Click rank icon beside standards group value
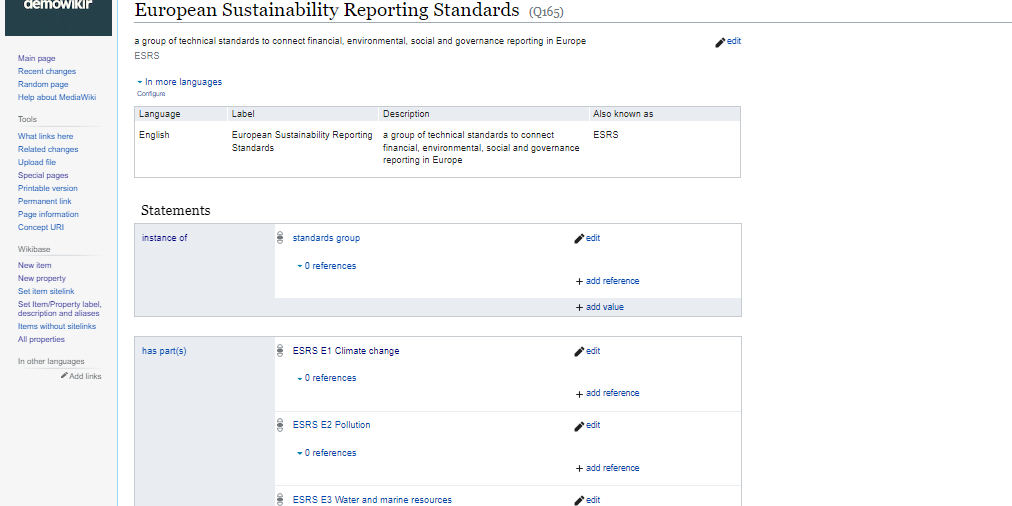 [x=280, y=238]
